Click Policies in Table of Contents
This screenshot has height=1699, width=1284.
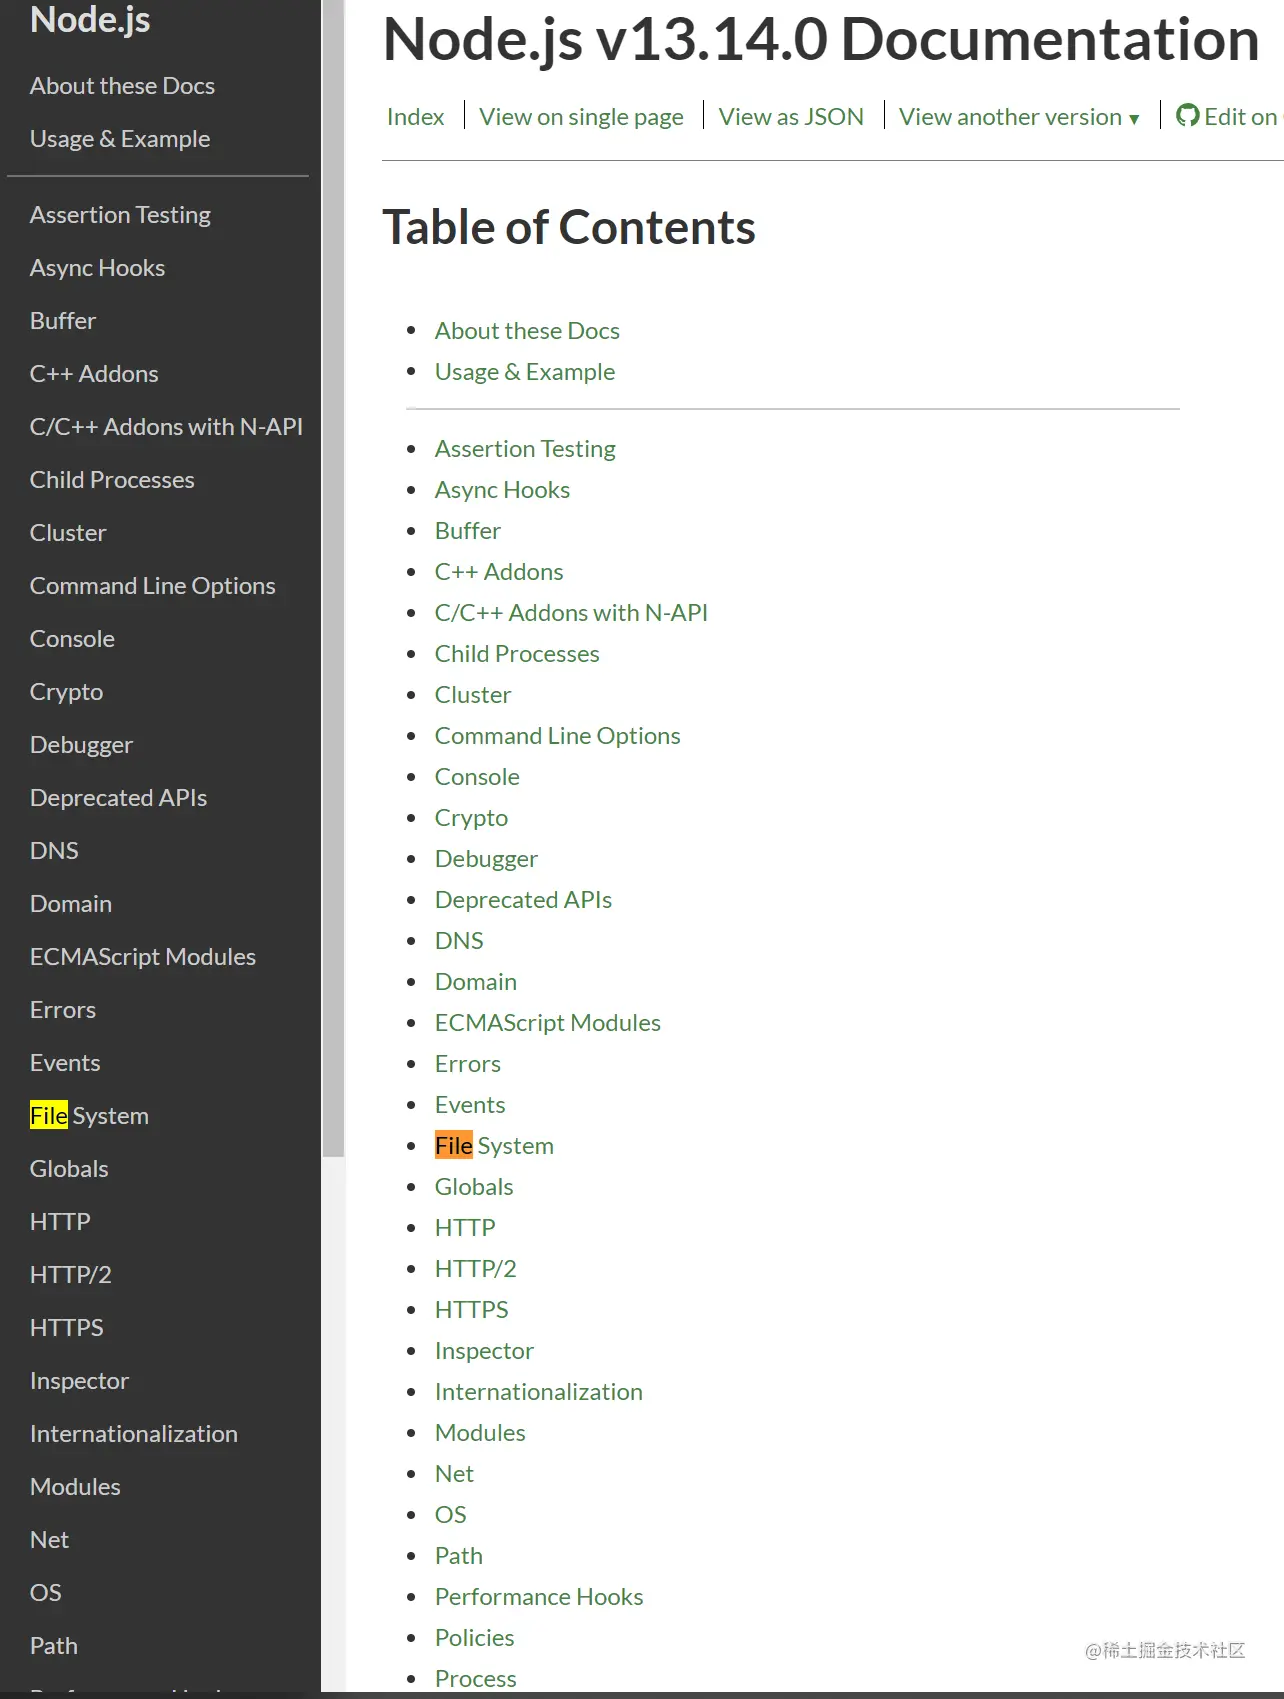point(474,1638)
